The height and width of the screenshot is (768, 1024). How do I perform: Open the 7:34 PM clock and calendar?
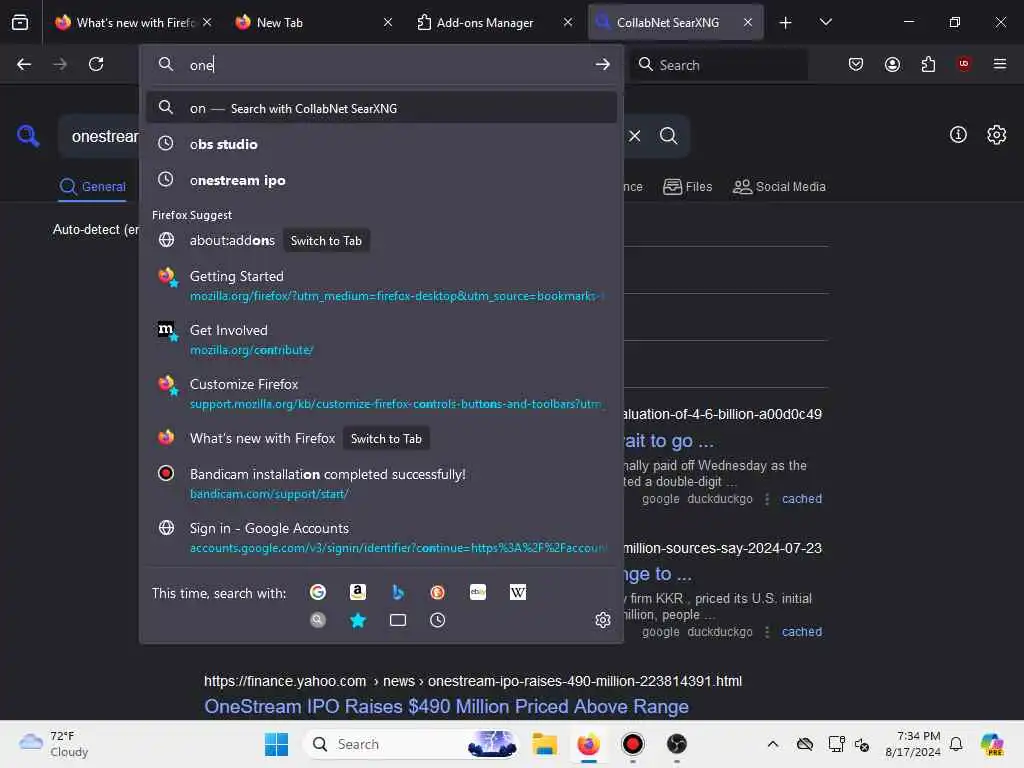click(913, 744)
